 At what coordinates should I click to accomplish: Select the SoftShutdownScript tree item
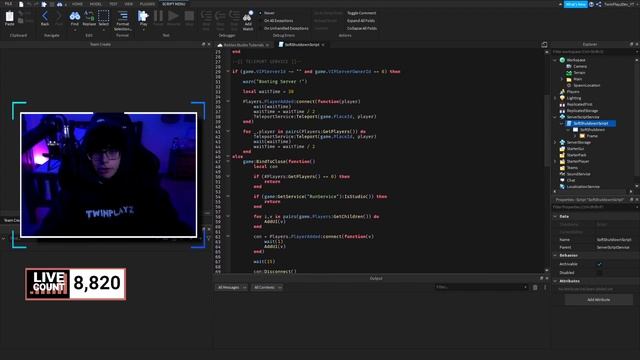click(590, 123)
